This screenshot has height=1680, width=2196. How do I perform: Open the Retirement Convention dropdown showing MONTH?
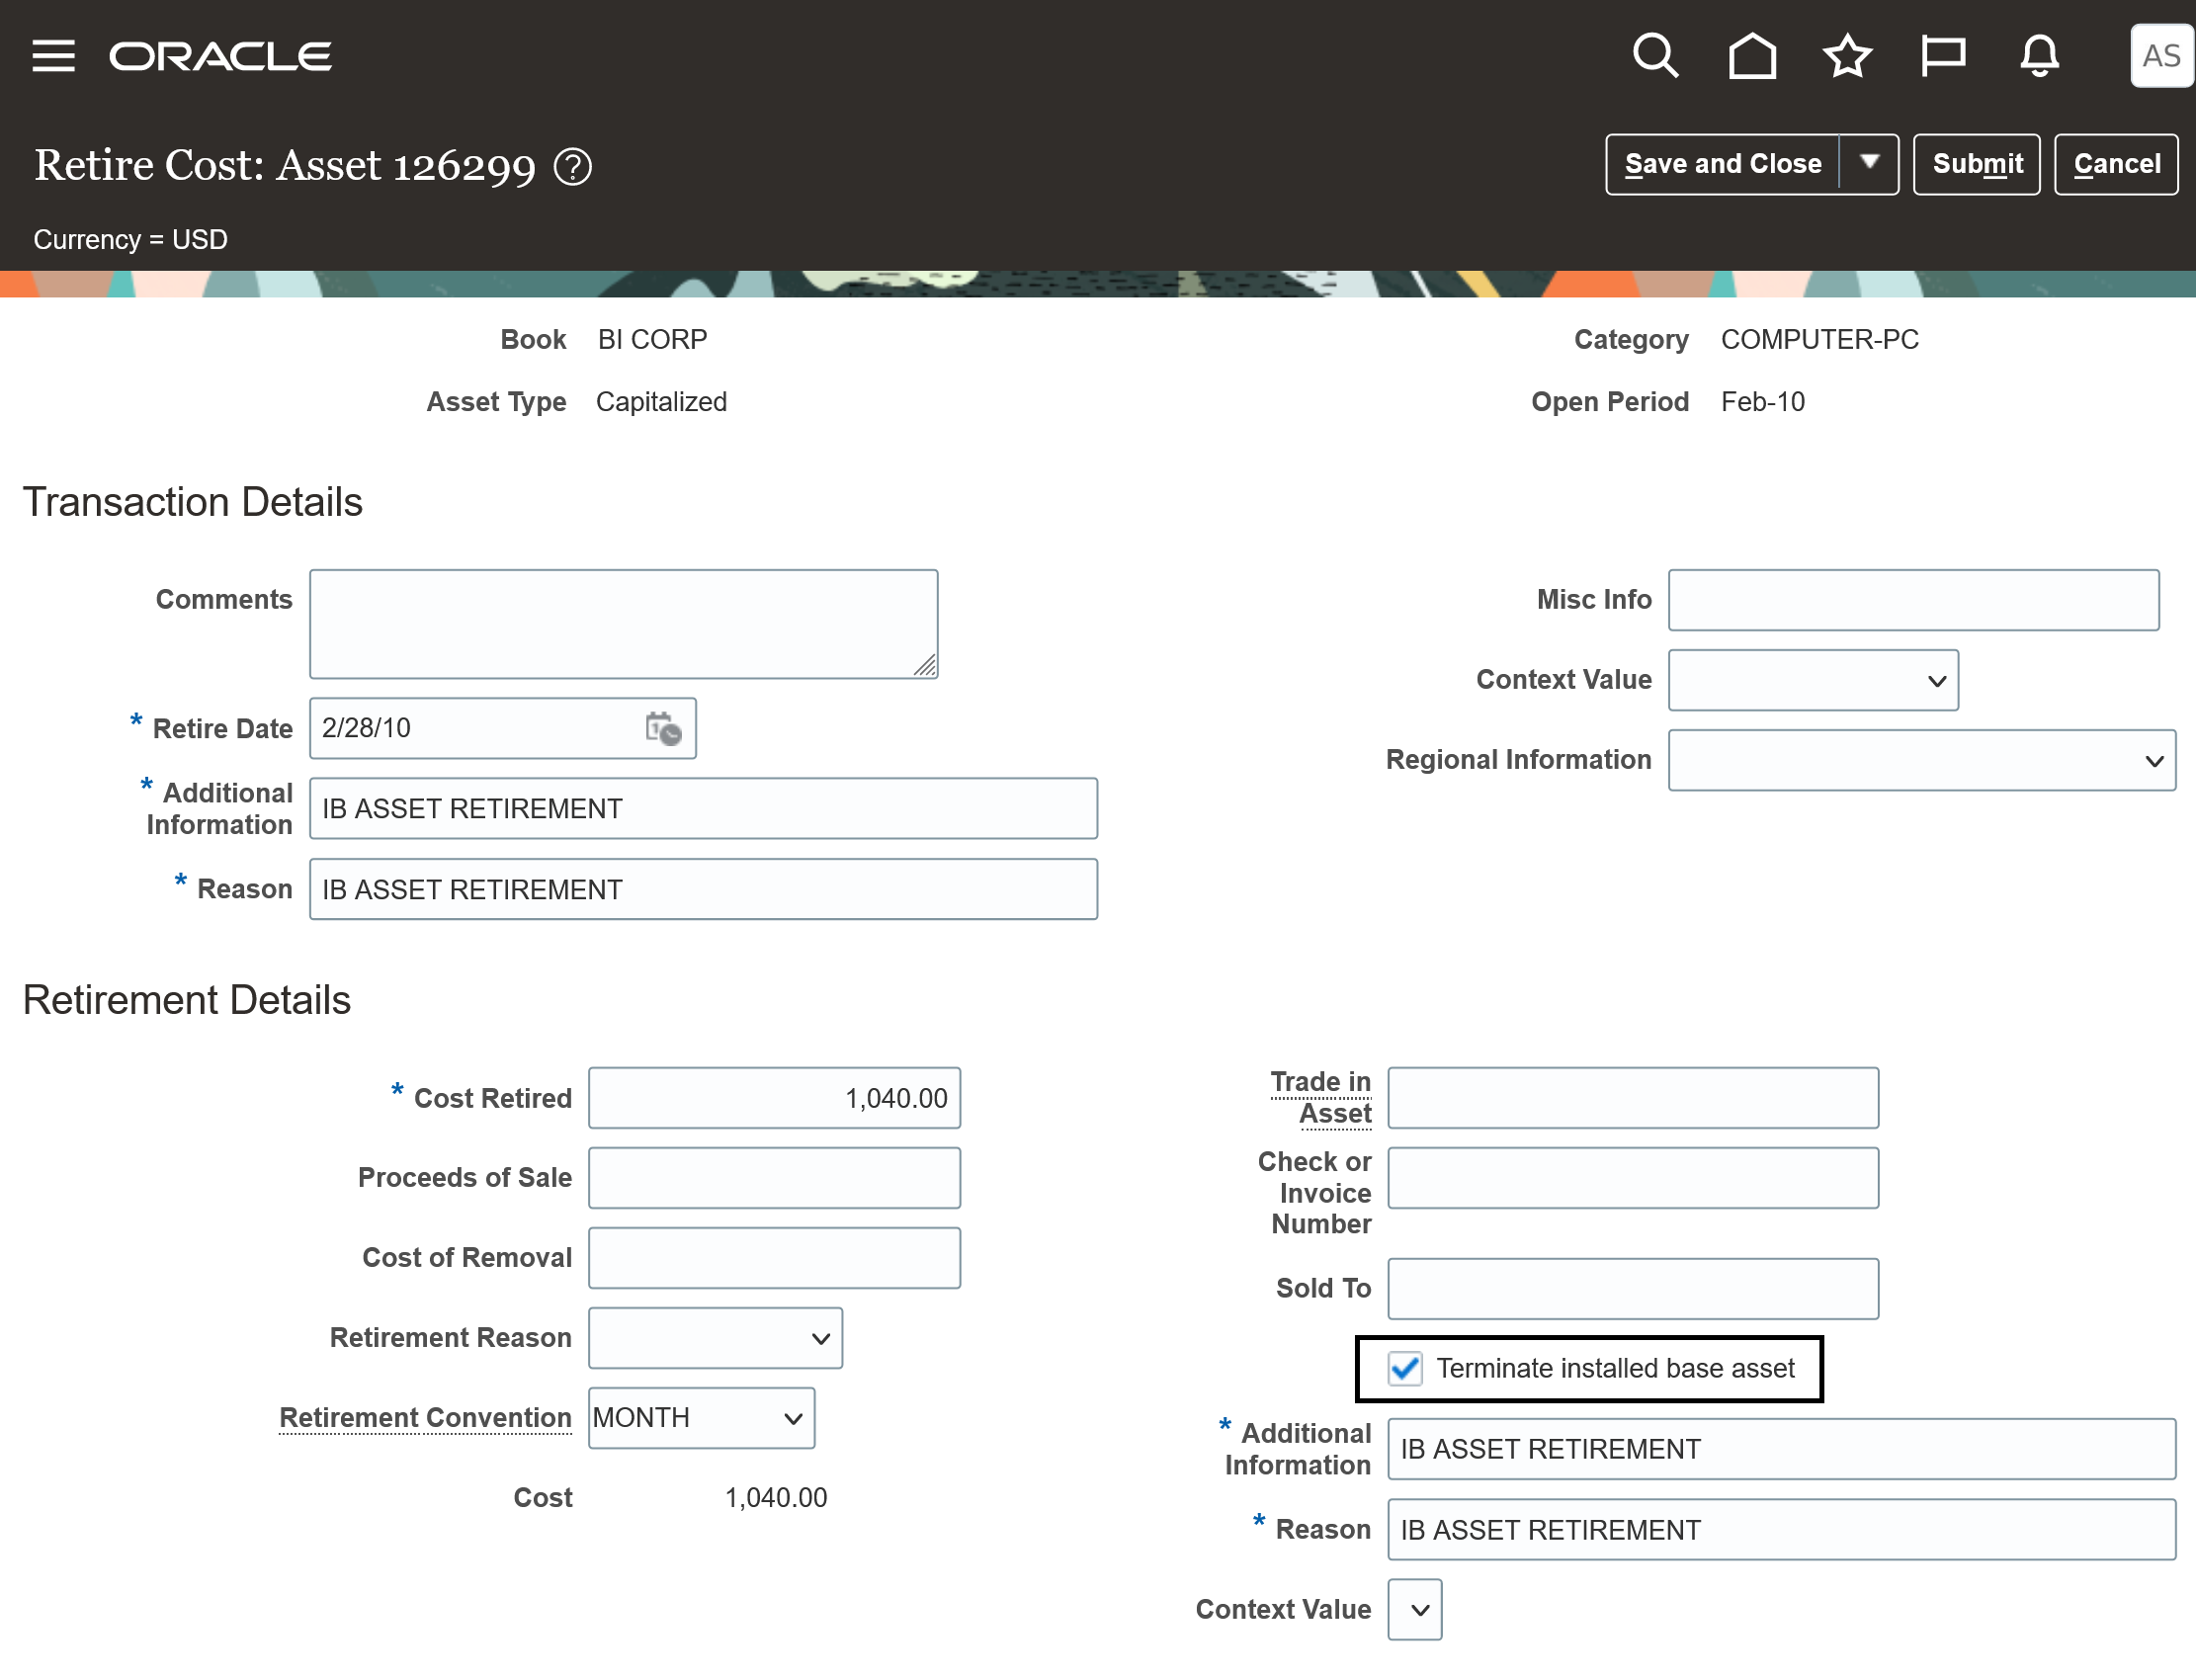tap(701, 1419)
